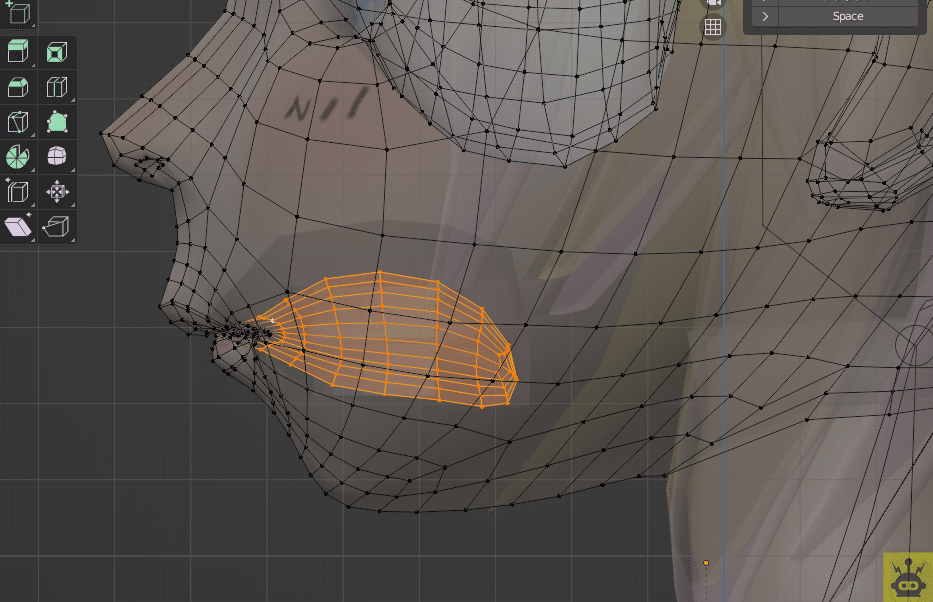
Task: Activate the Shrink/Fatten tool
Action: [x=57, y=192]
